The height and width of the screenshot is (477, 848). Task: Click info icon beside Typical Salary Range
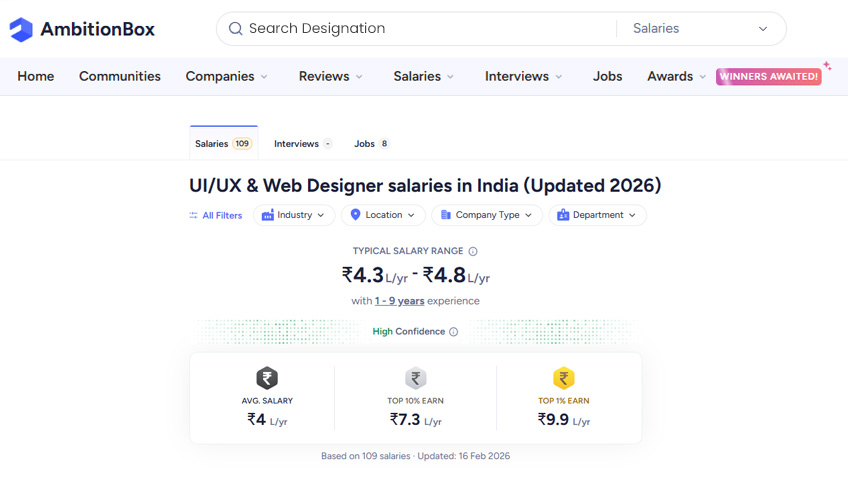(x=473, y=251)
